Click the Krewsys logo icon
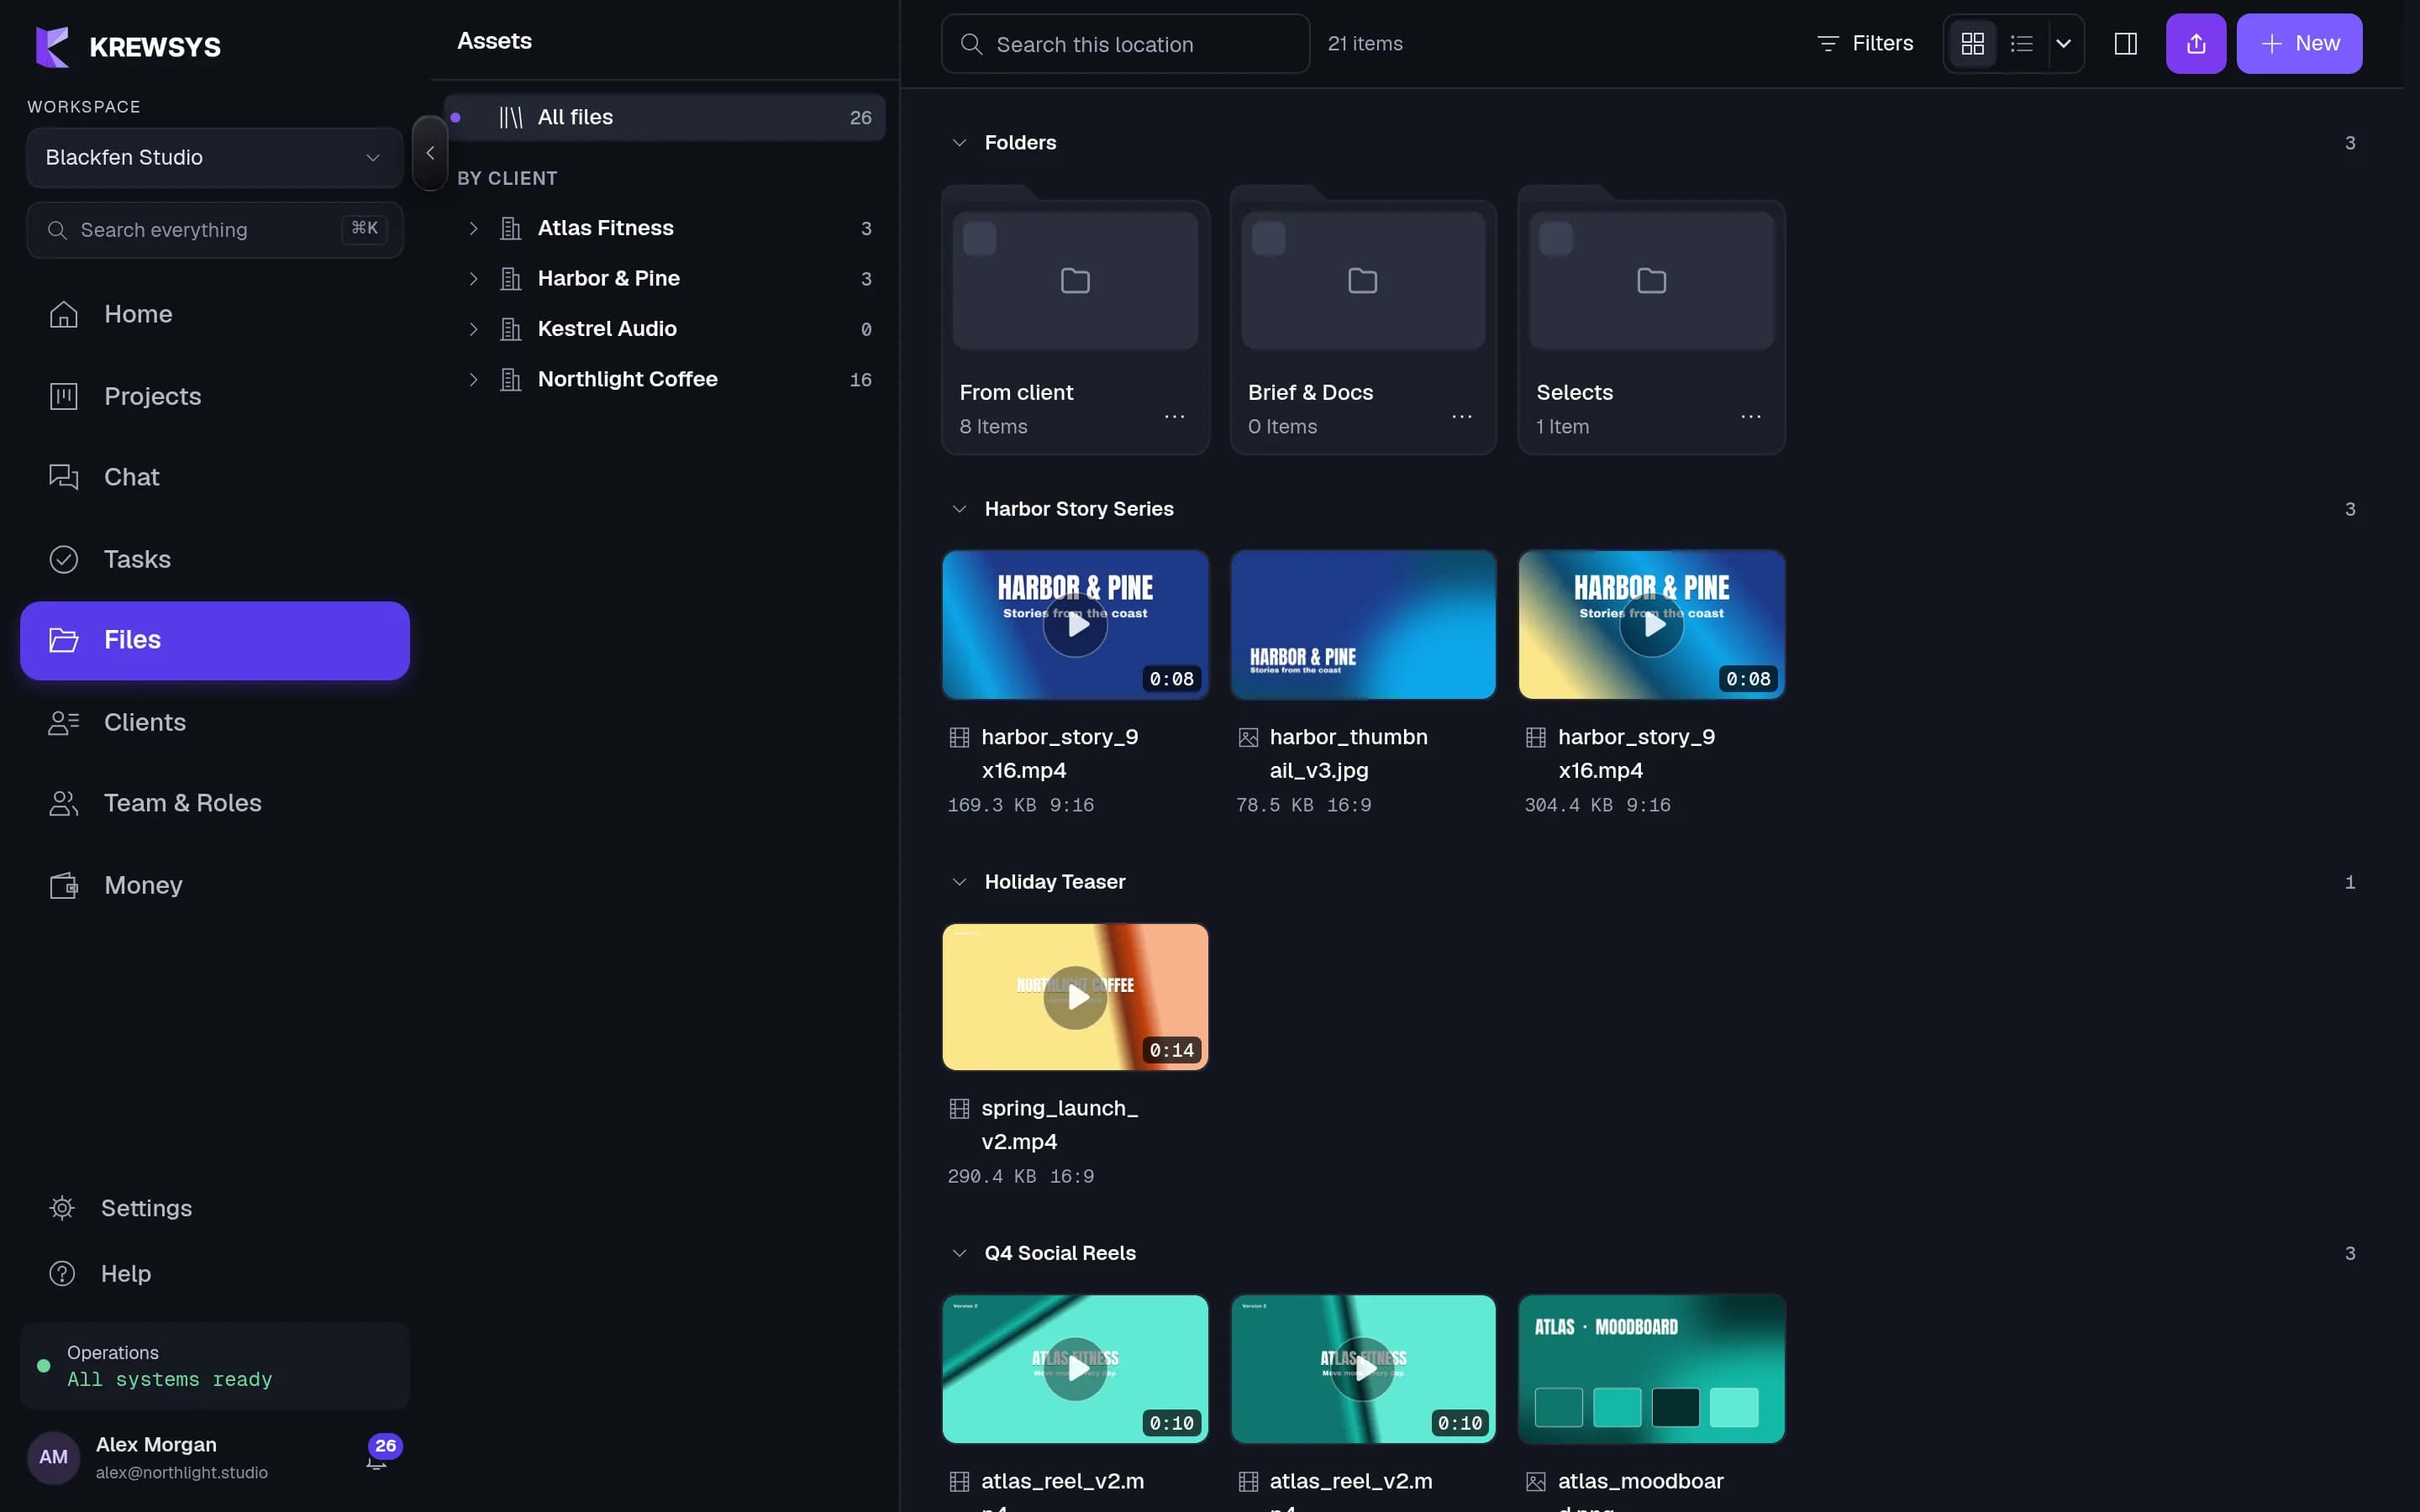The image size is (2420, 1512). click(x=53, y=46)
